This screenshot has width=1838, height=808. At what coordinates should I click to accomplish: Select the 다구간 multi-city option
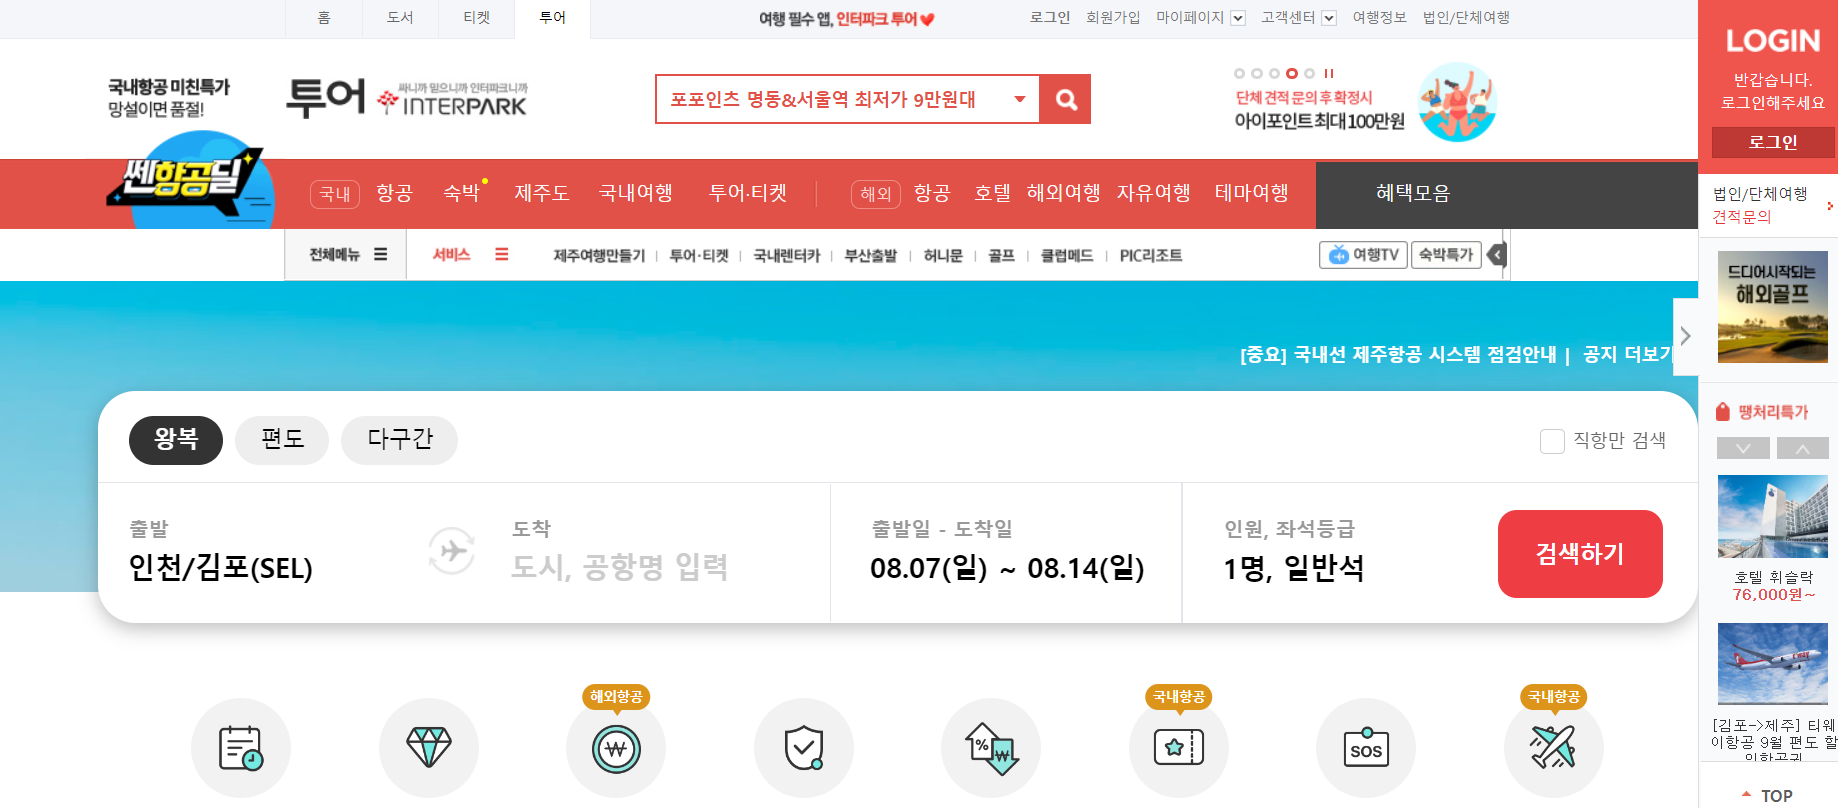click(x=399, y=440)
